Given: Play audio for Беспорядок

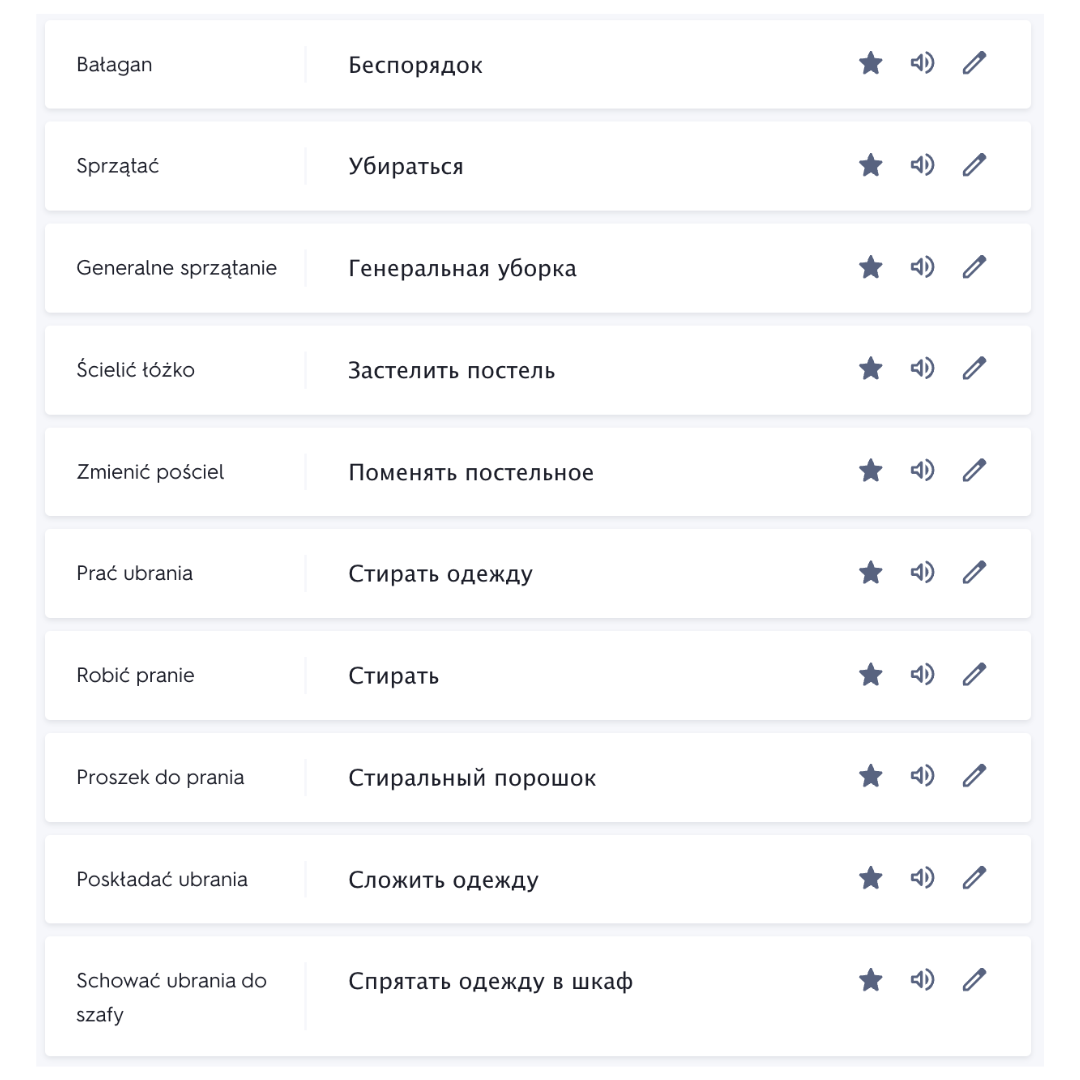Looking at the screenshot, I should [x=922, y=63].
